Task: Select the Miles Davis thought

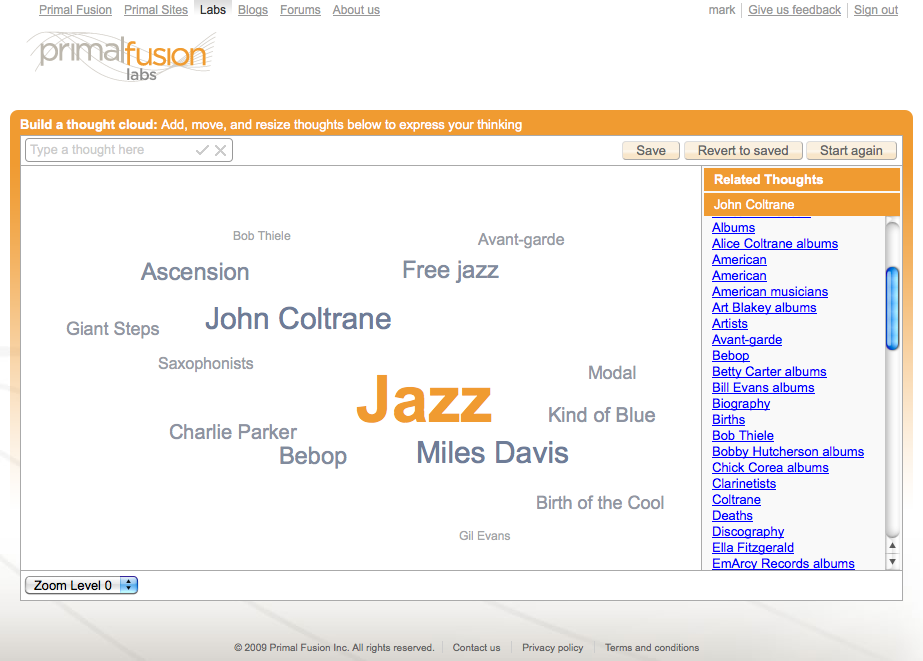Action: tap(492, 453)
